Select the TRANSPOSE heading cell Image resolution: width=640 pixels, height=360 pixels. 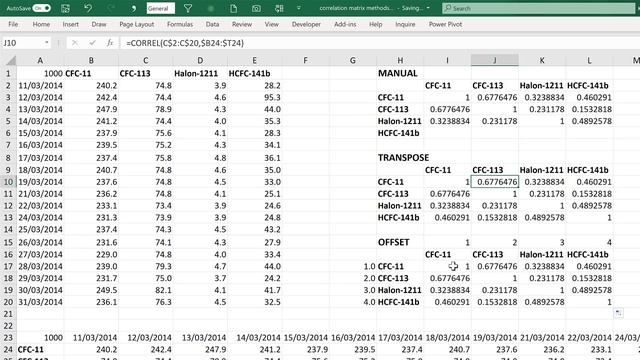point(400,158)
